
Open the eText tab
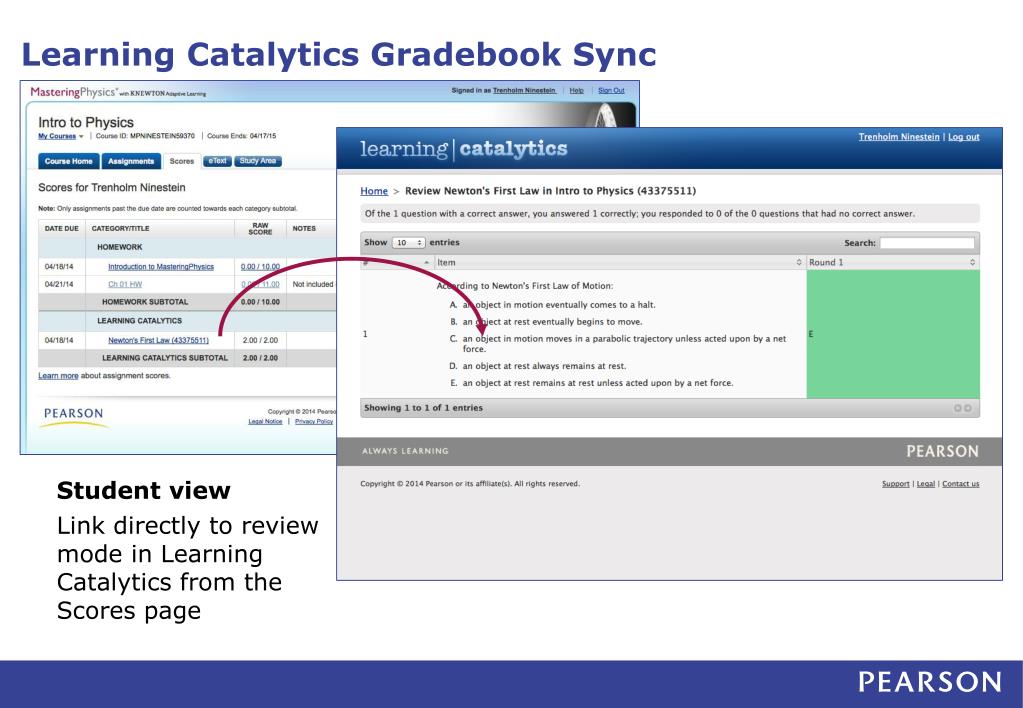[x=217, y=161]
